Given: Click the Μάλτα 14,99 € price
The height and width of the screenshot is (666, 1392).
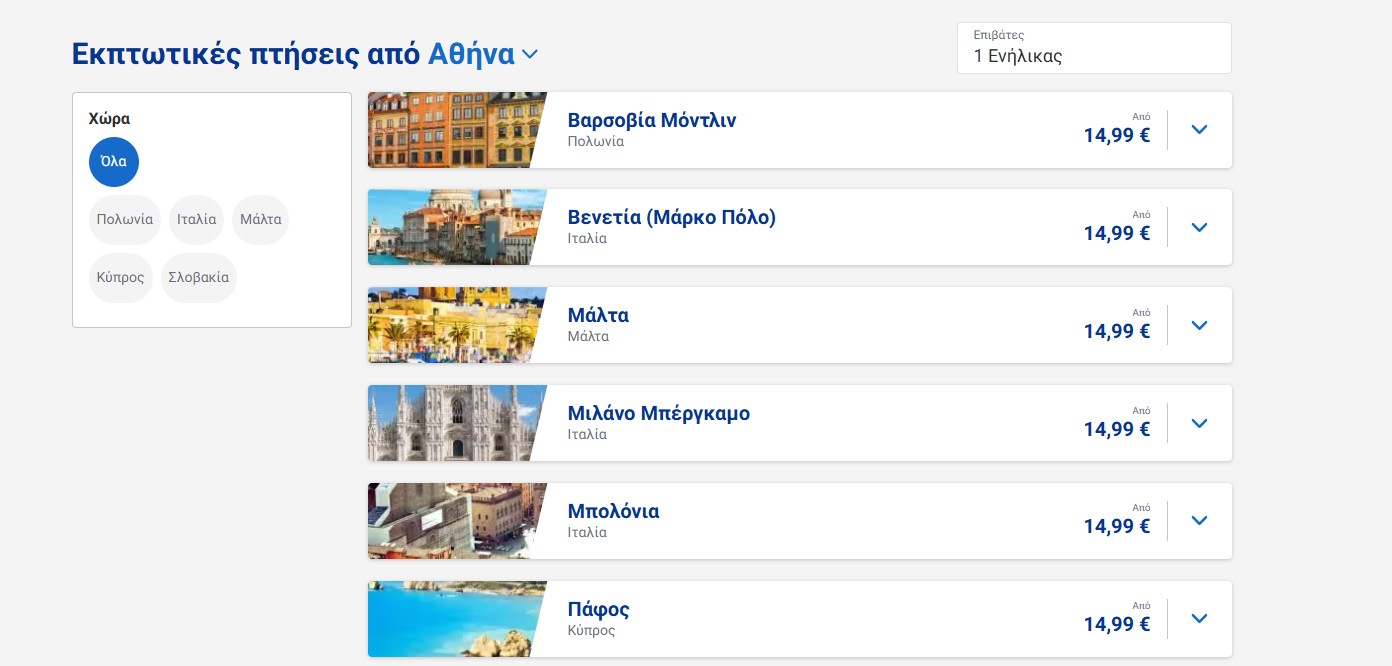Looking at the screenshot, I should point(1117,331).
